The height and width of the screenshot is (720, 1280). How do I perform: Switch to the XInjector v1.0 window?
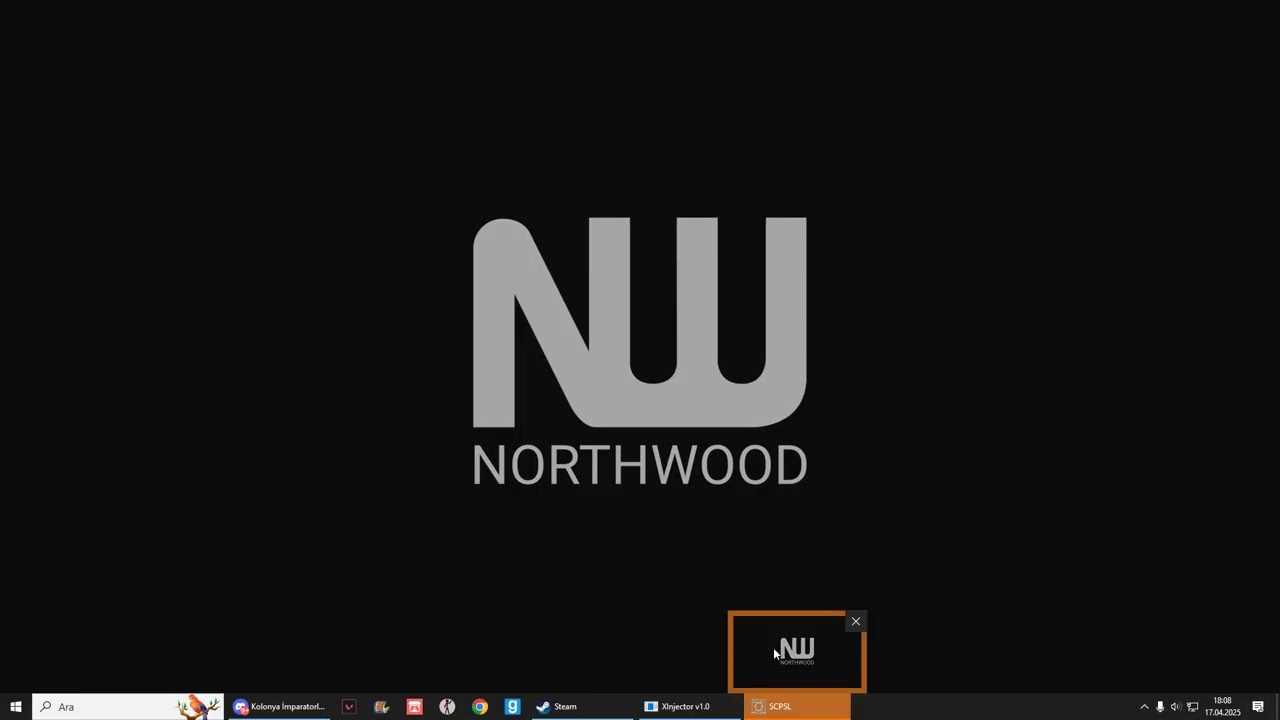pyautogui.click(x=689, y=707)
